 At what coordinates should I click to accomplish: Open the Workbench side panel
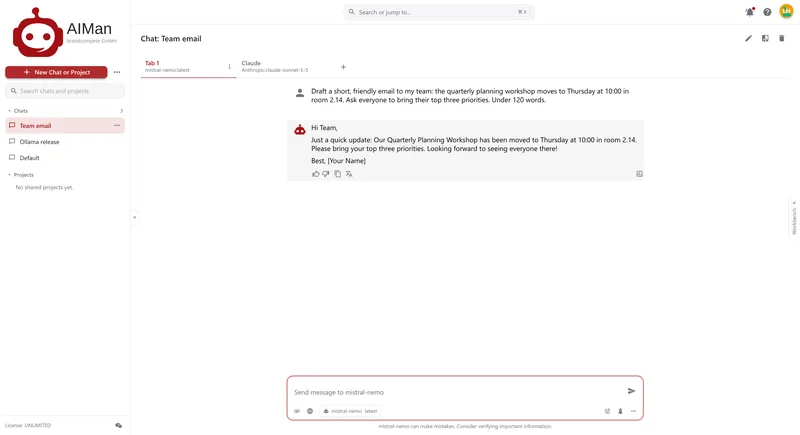[x=794, y=219]
